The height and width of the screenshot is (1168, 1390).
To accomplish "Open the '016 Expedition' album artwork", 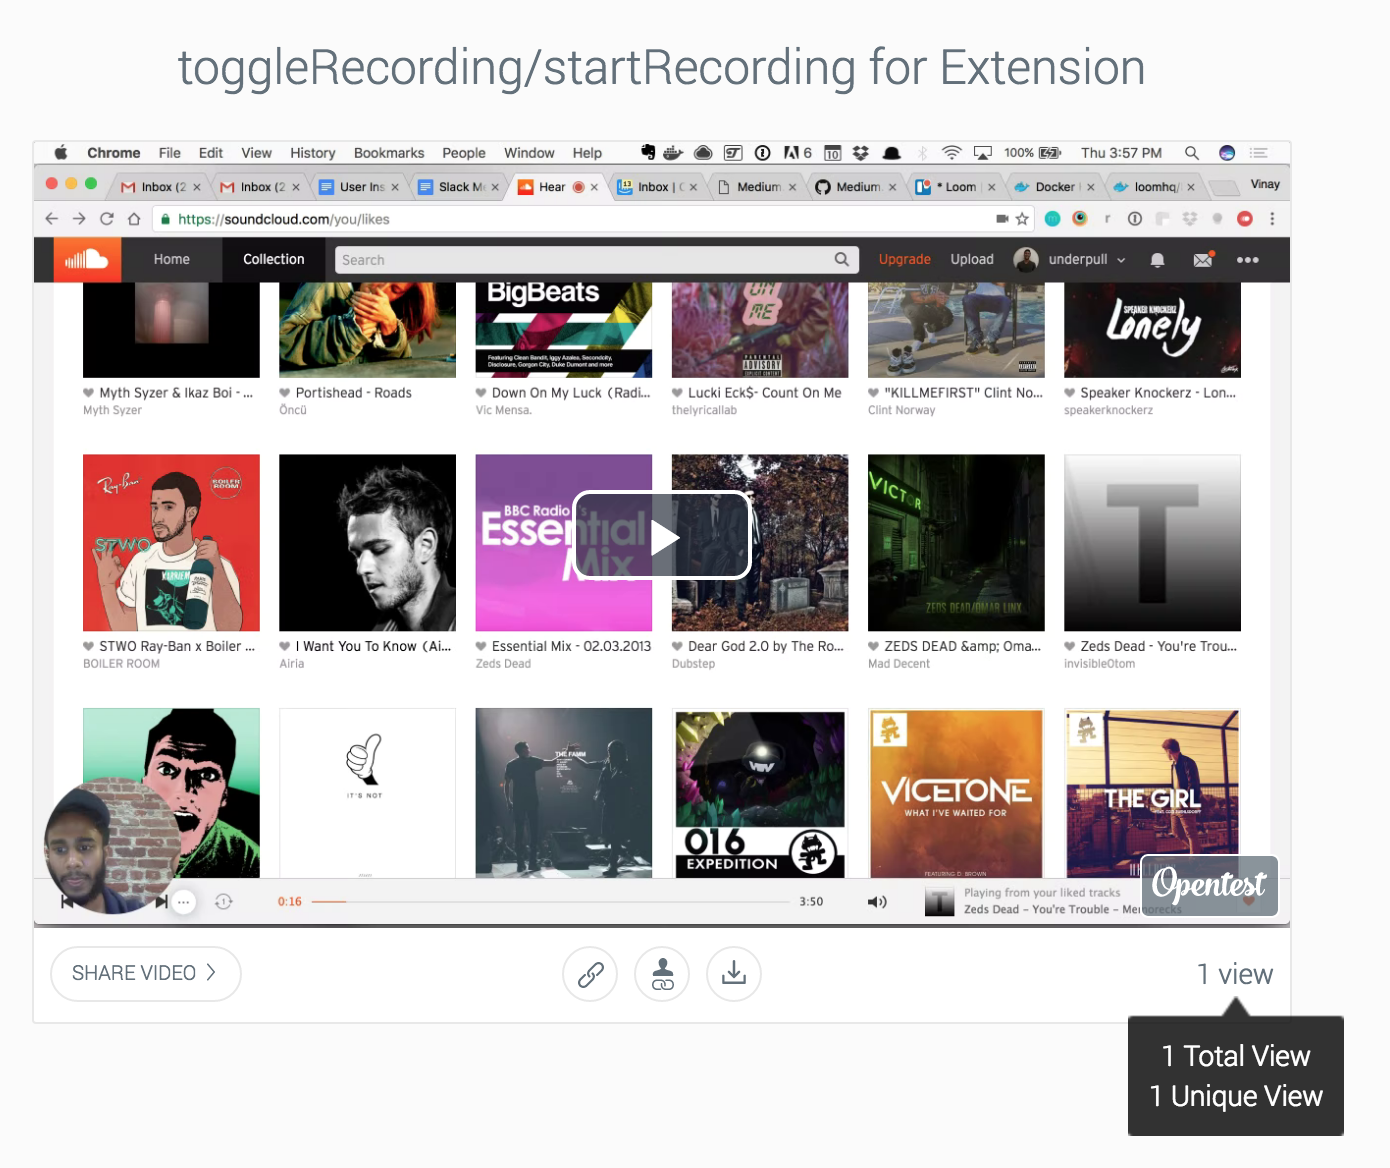I will coord(760,793).
